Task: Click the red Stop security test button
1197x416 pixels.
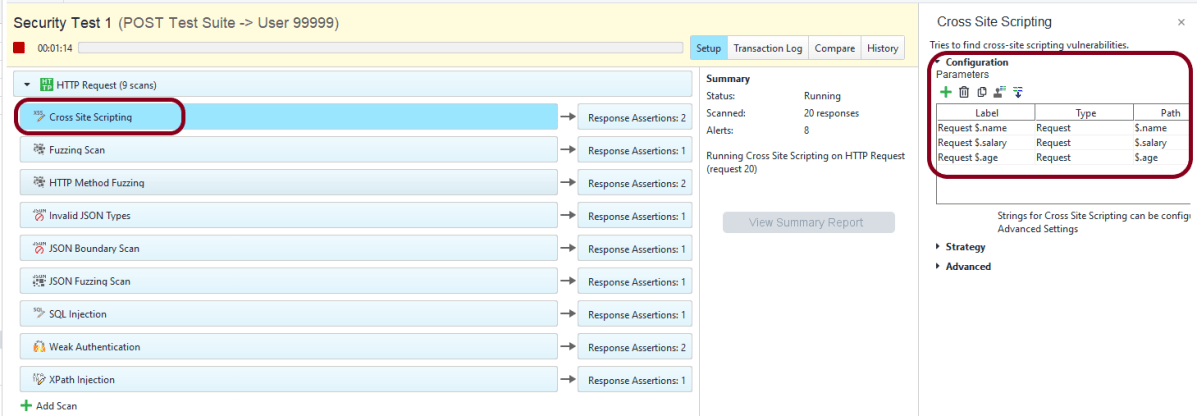Action: [19, 48]
